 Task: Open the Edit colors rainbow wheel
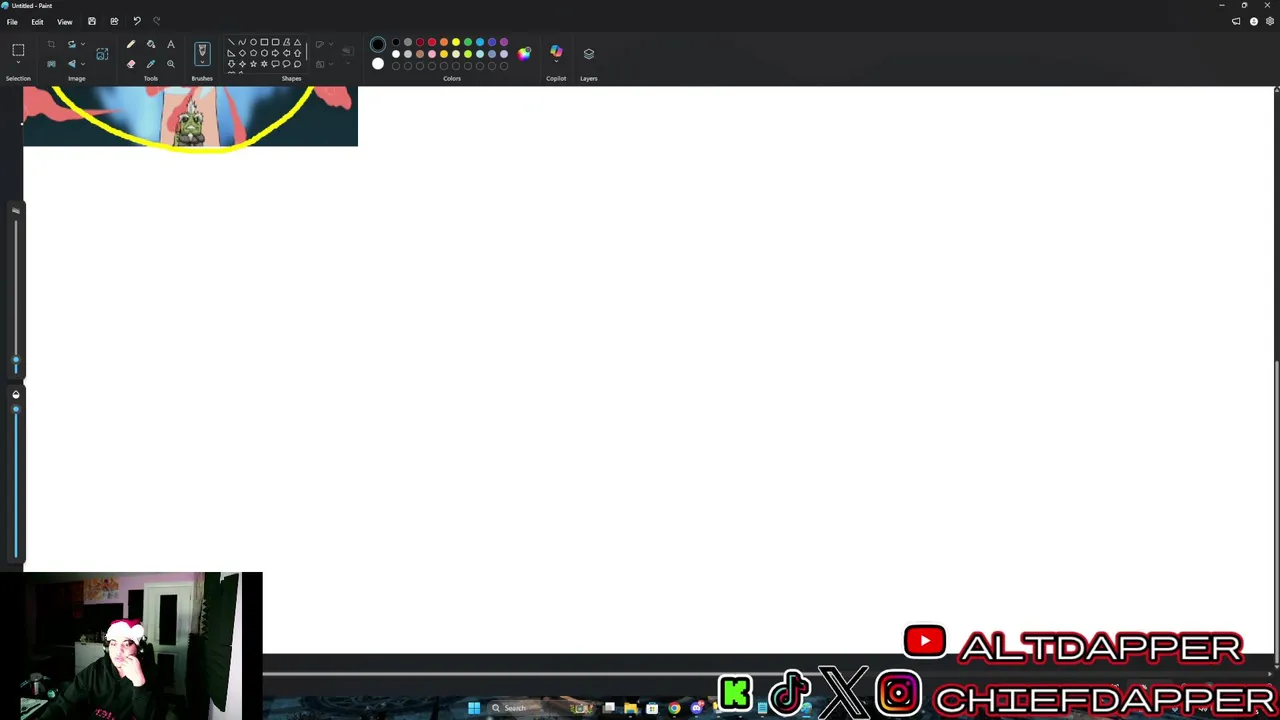(524, 53)
